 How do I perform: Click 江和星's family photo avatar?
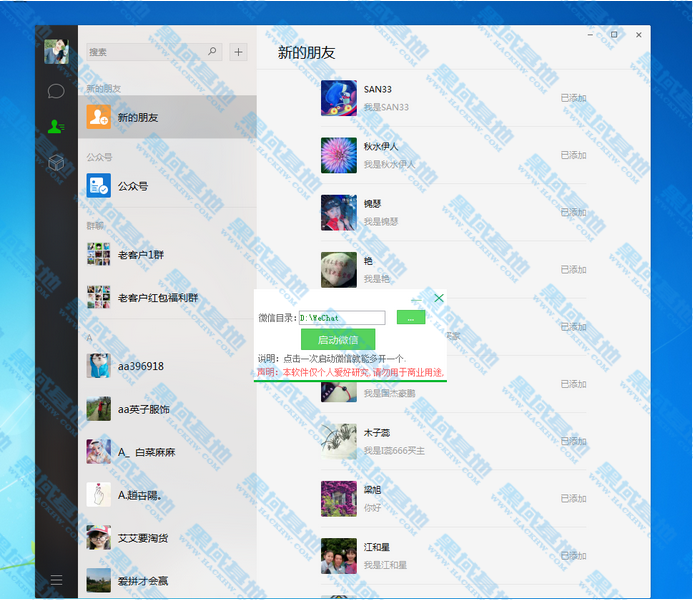click(x=339, y=556)
